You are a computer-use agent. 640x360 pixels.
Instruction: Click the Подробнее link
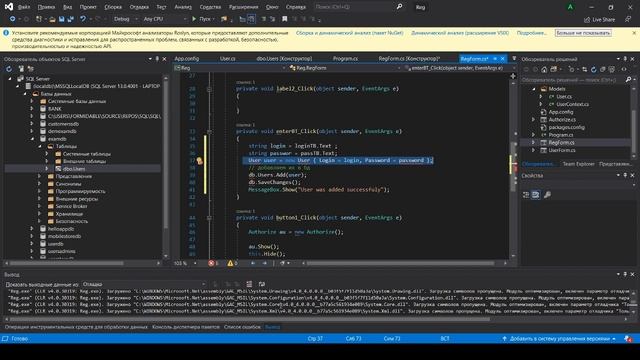[531, 33]
